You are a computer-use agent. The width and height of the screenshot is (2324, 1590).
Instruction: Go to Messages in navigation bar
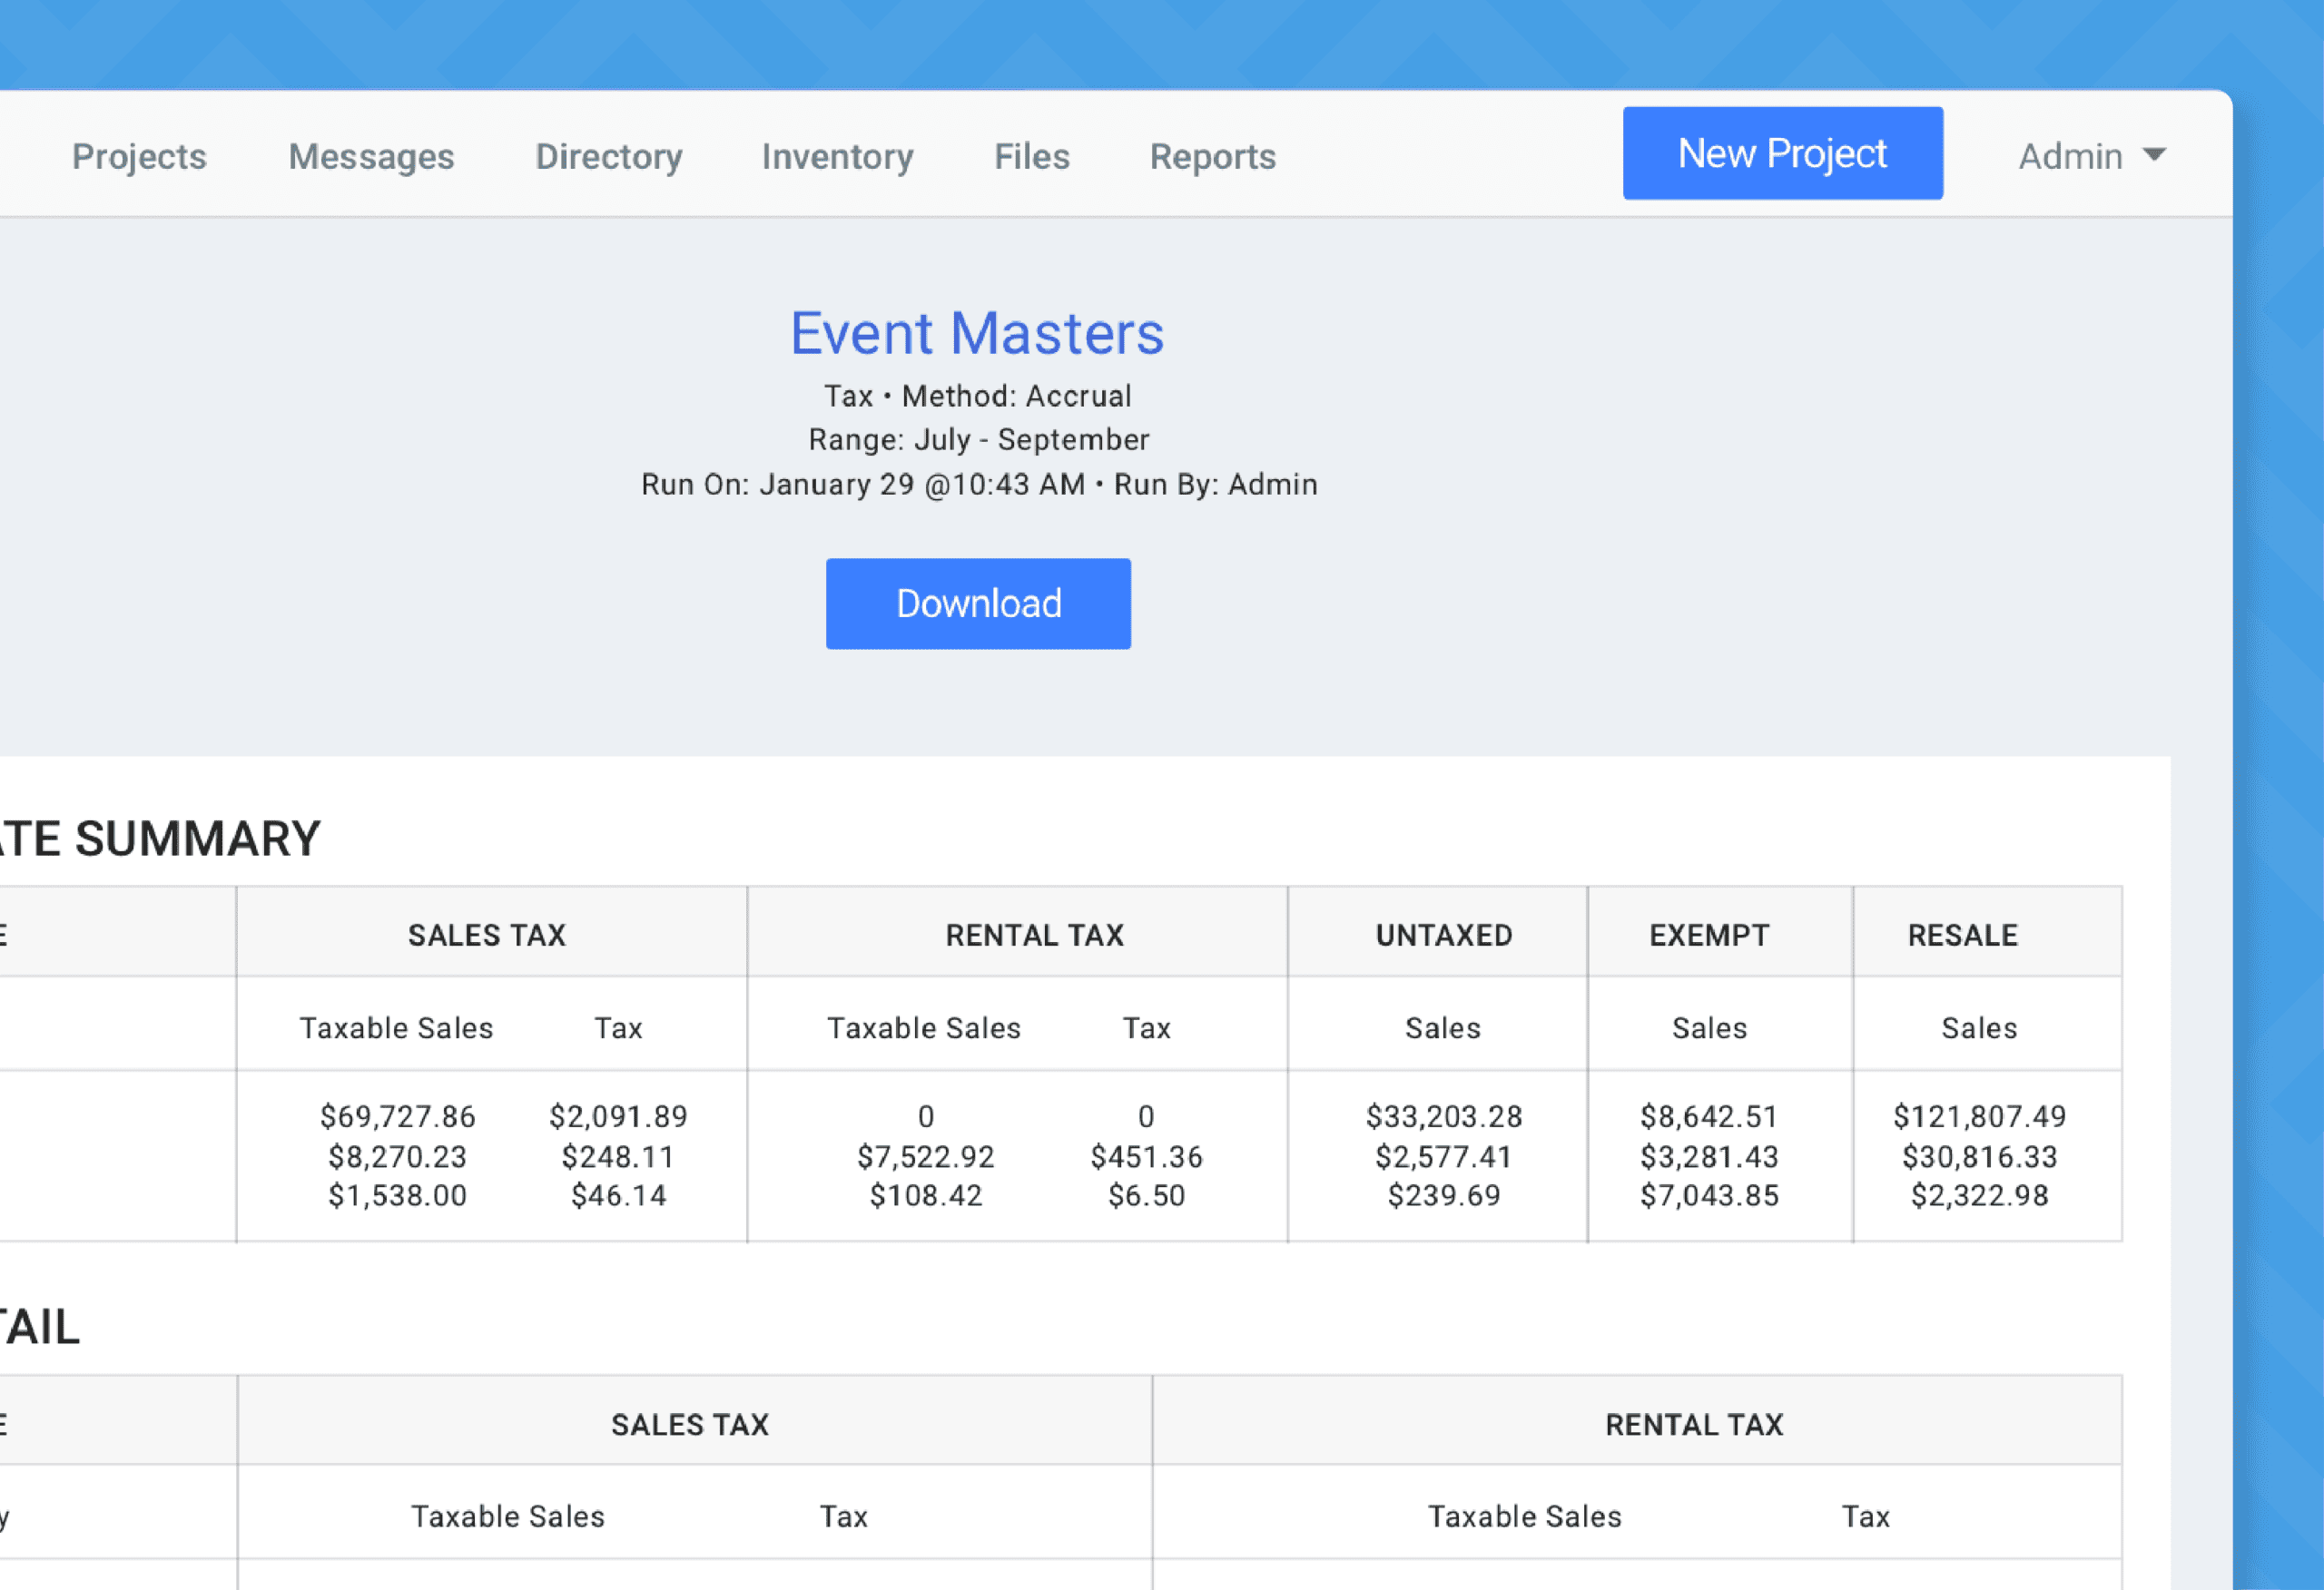(x=371, y=157)
